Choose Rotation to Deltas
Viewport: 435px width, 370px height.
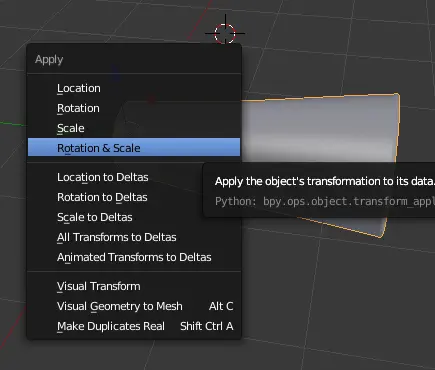(134, 197)
